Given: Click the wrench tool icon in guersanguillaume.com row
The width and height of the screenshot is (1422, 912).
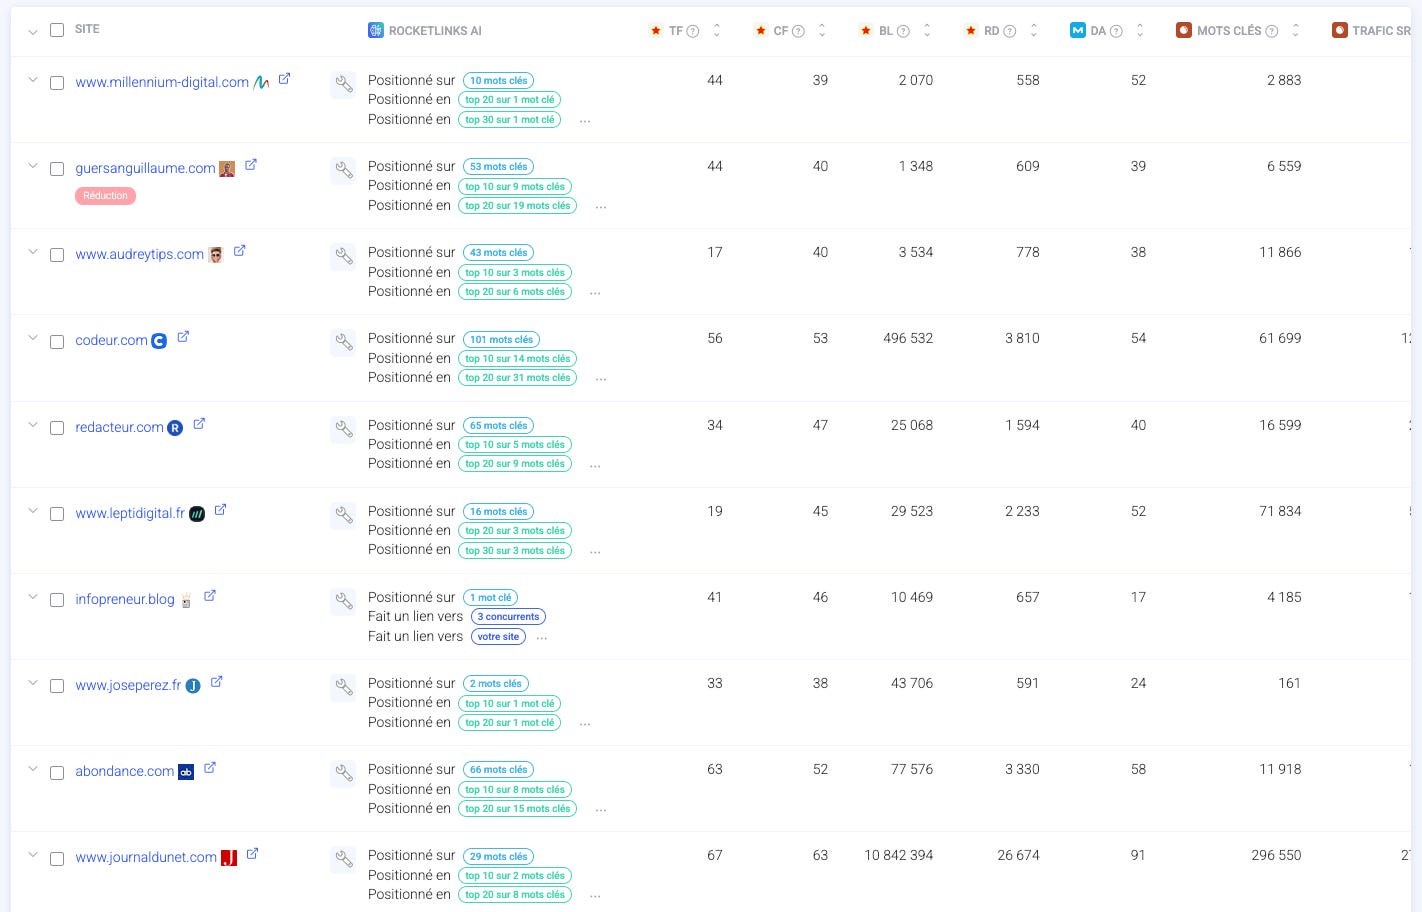Looking at the screenshot, I should (343, 170).
